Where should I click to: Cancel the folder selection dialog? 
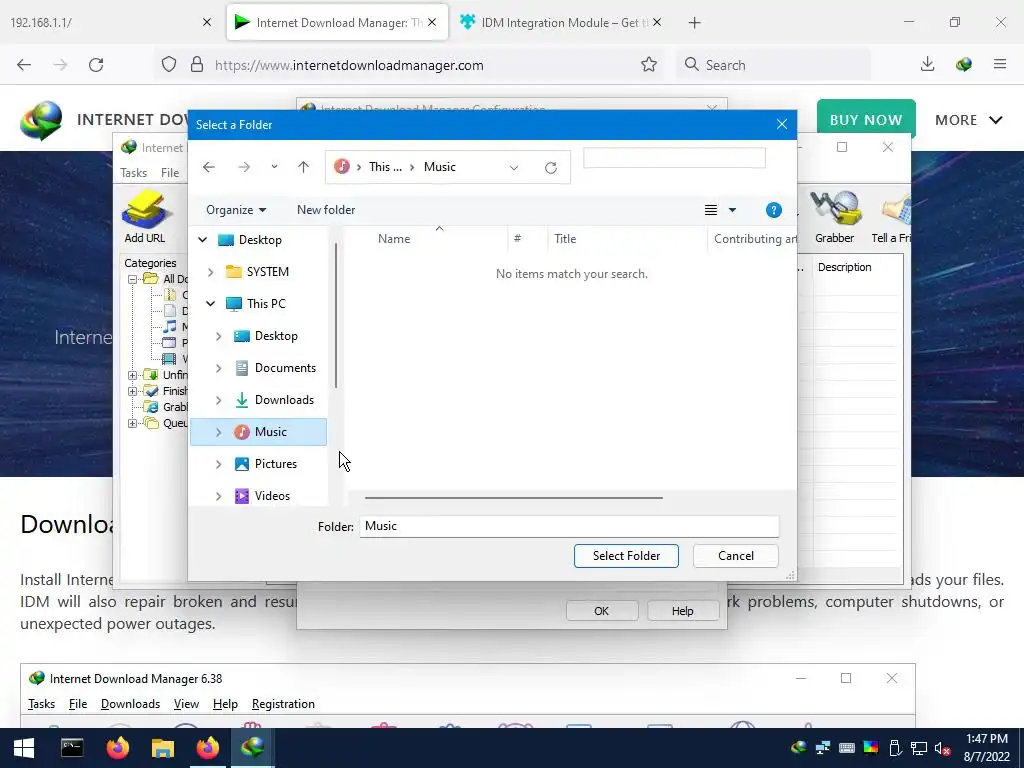[735, 556]
